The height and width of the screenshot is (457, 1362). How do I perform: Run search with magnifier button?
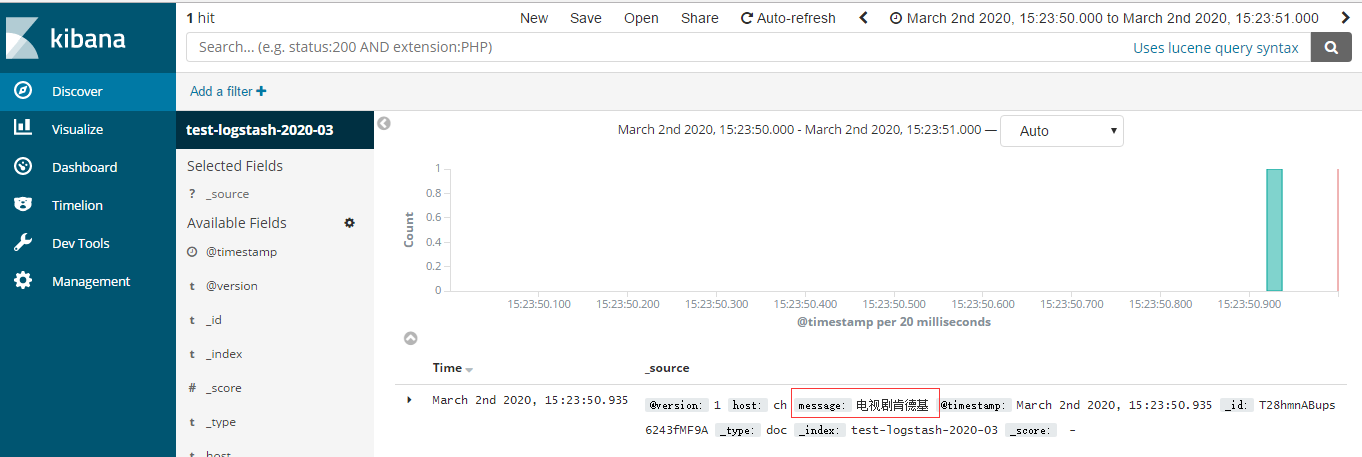1331,47
